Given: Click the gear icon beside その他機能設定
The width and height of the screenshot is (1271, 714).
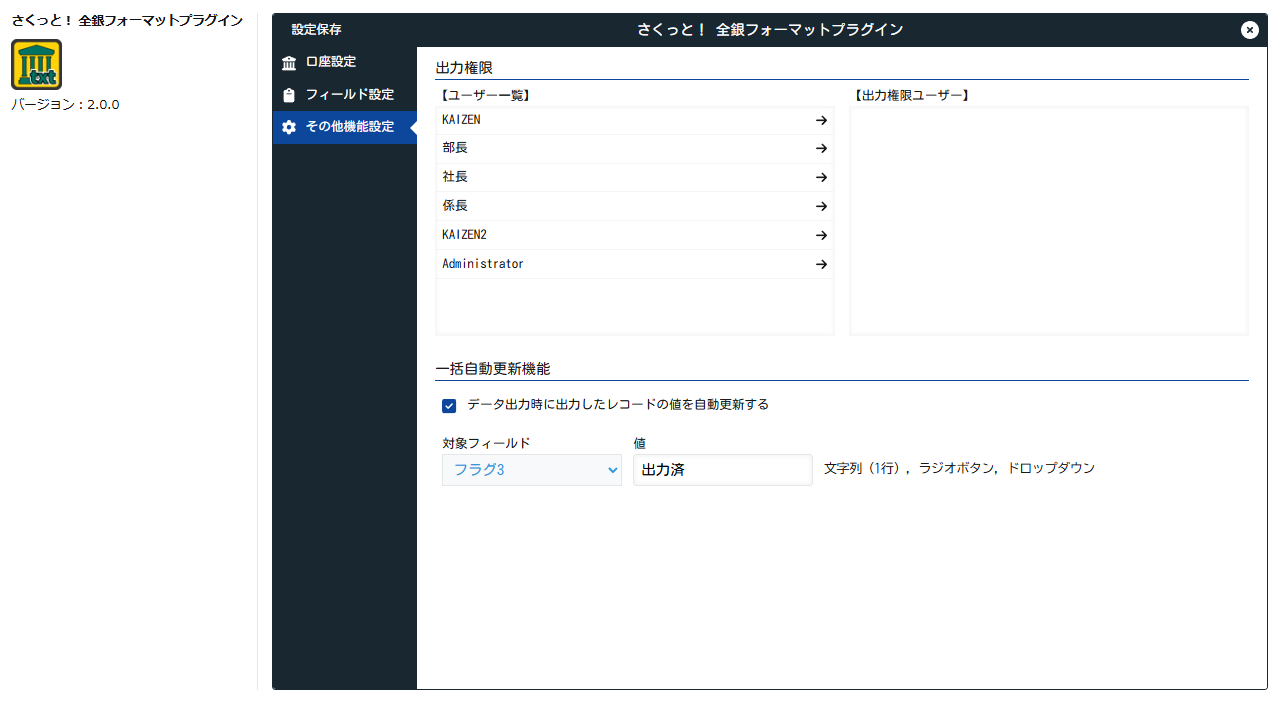Looking at the screenshot, I should 289,127.
